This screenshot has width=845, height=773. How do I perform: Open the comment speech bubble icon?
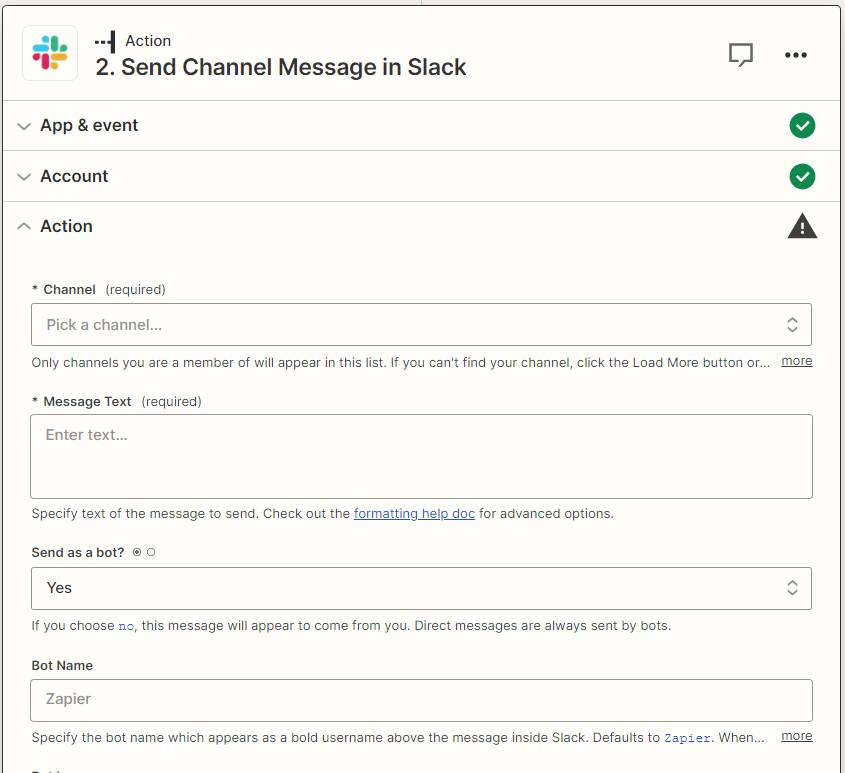740,55
